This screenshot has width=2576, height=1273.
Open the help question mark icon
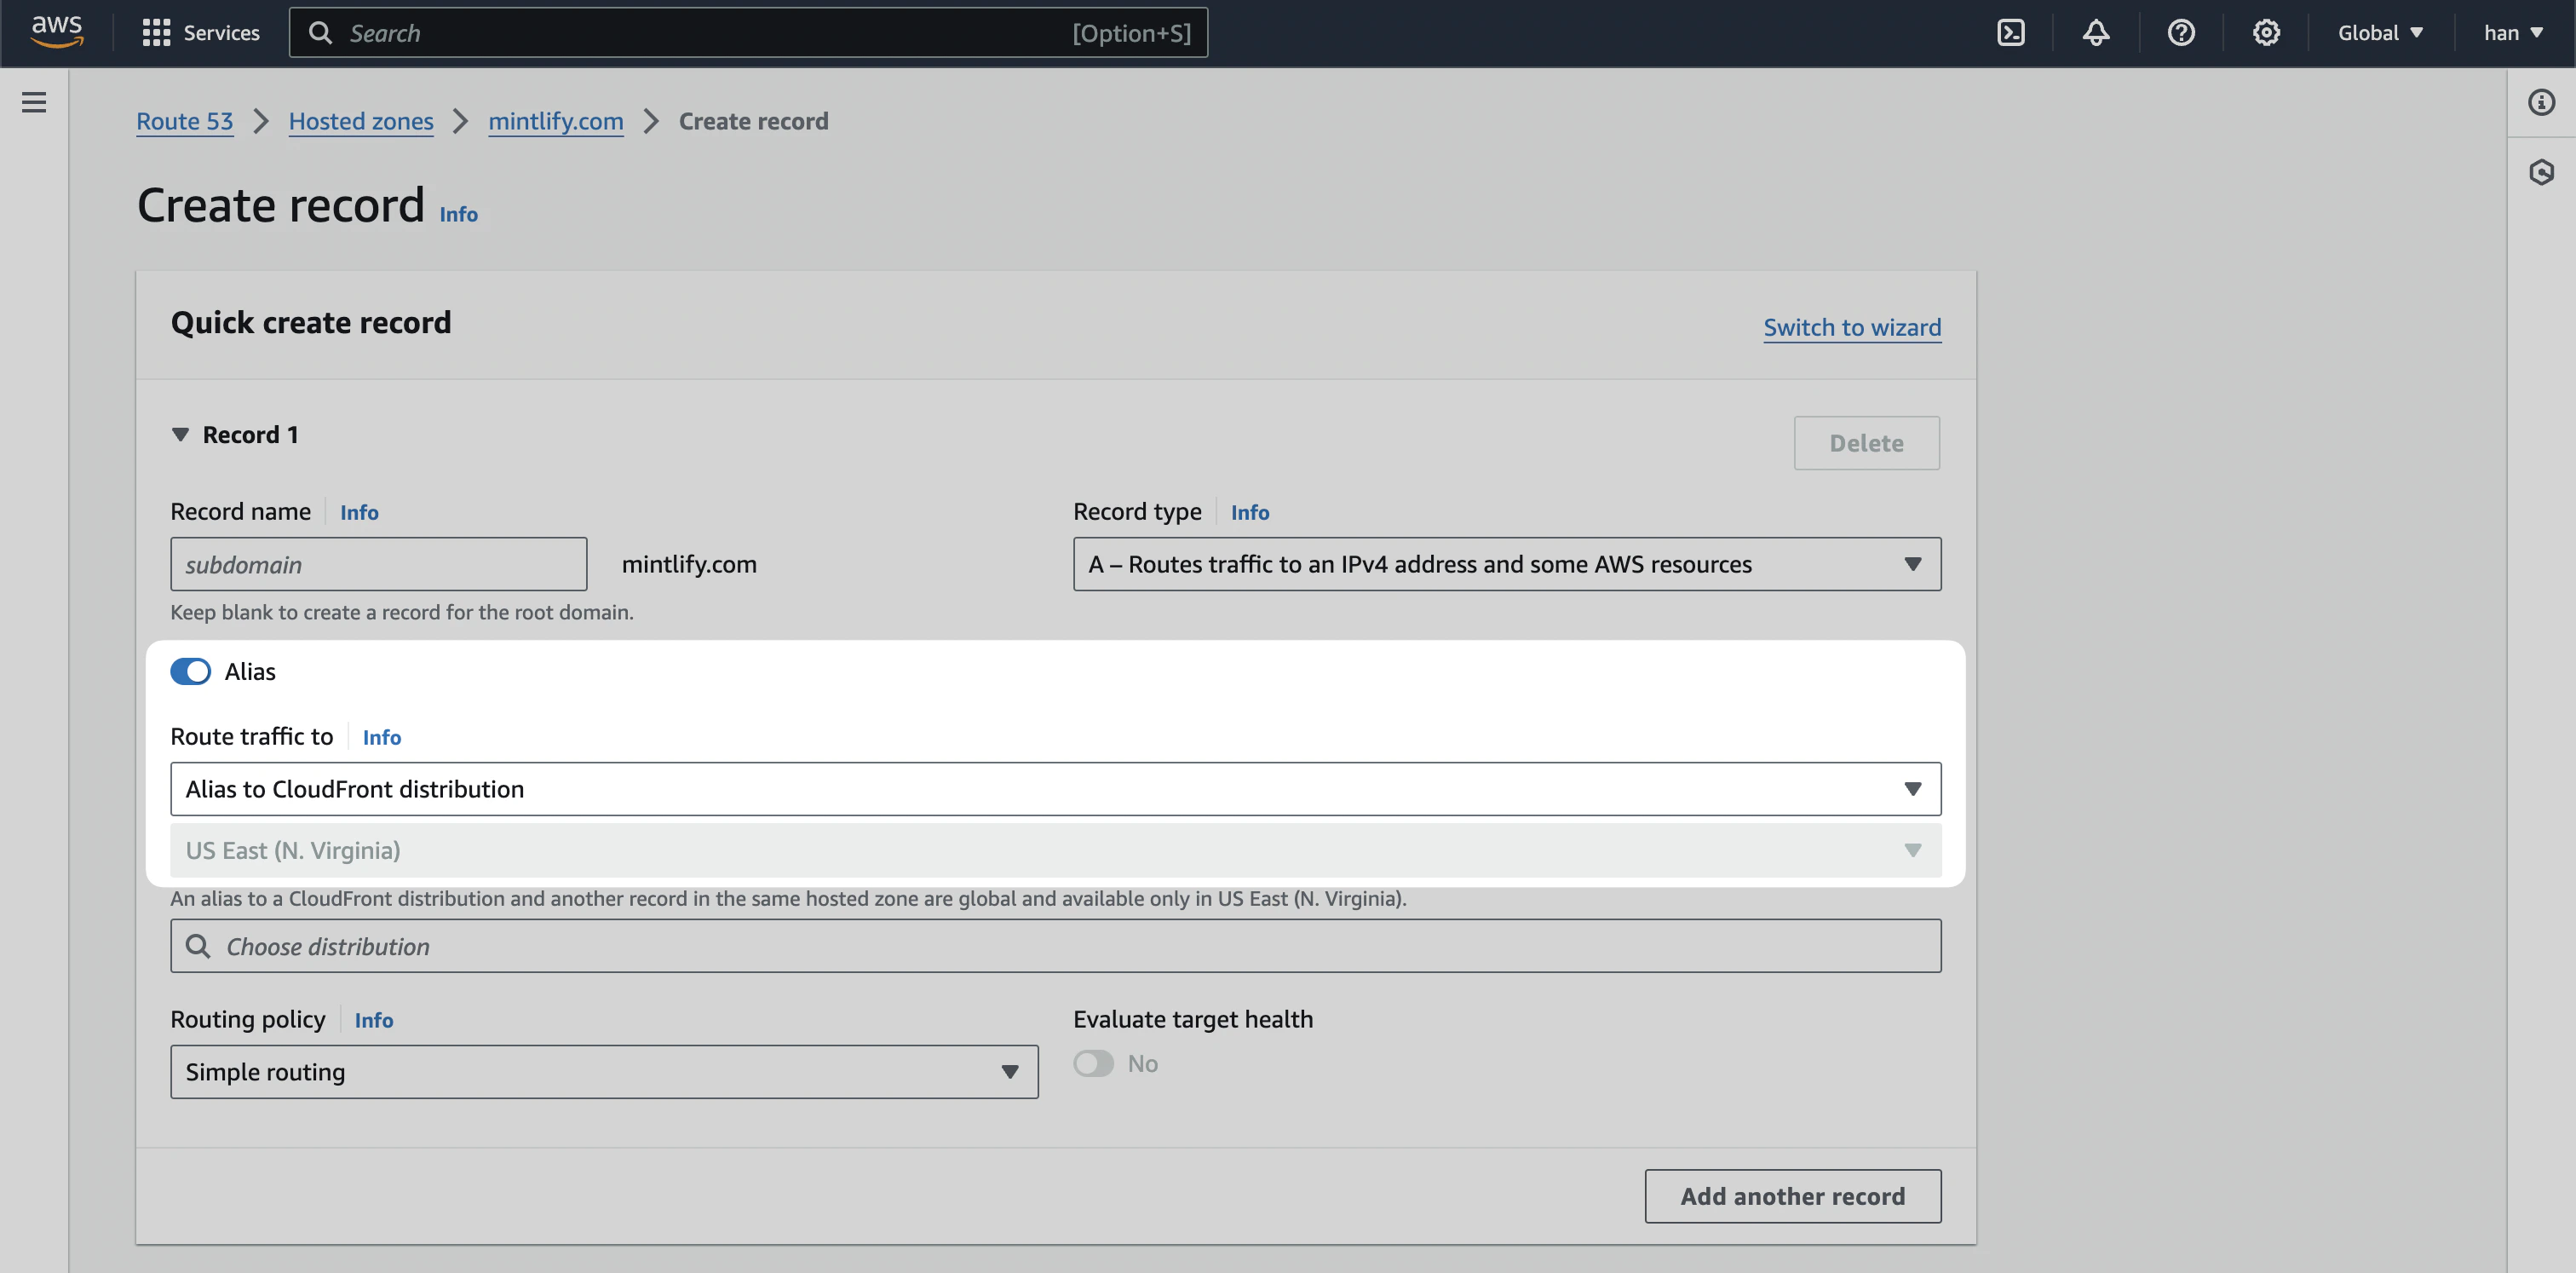pyautogui.click(x=2181, y=32)
